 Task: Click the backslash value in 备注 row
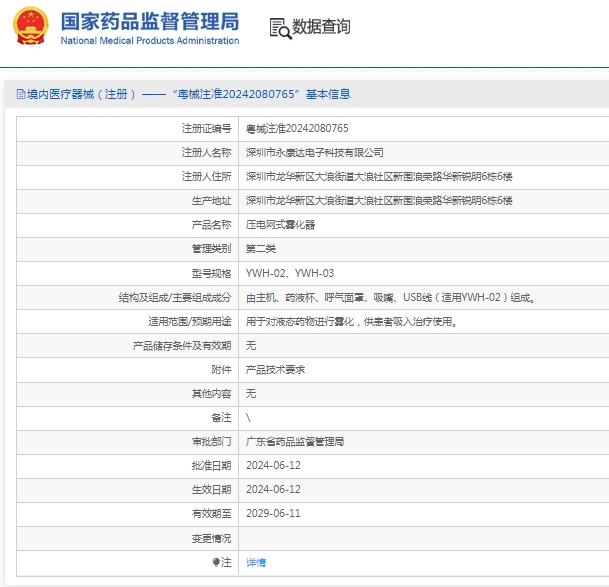tap(248, 418)
